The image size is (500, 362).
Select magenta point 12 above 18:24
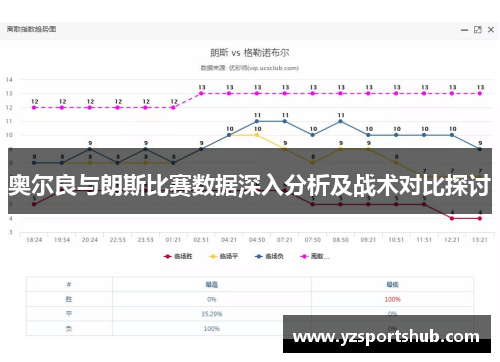click(34, 108)
